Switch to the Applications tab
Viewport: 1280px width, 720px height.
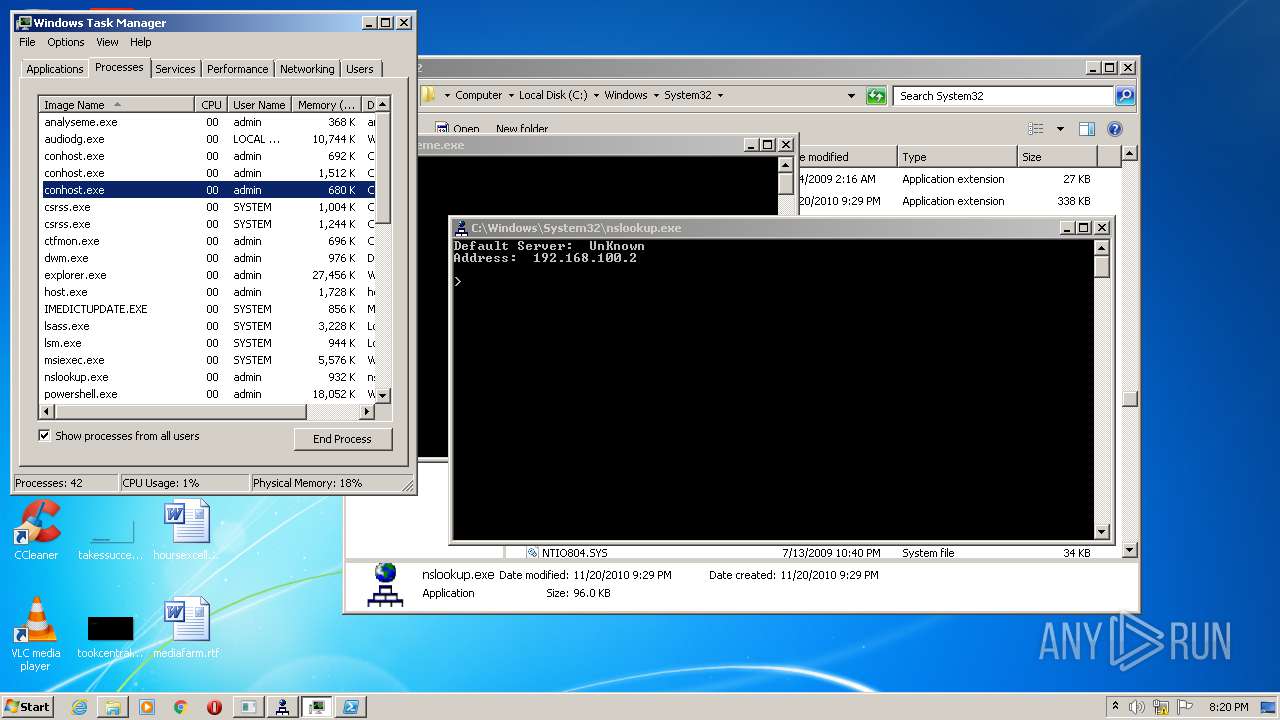point(54,69)
